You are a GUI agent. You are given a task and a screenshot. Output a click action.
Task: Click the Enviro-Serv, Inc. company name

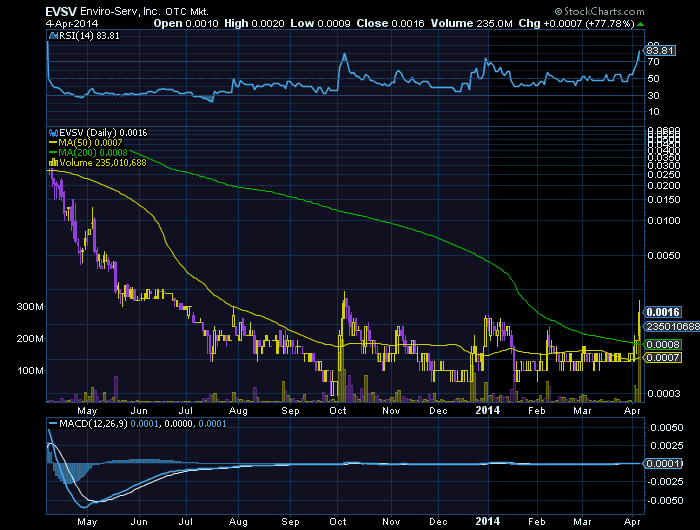tap(121, 12)
